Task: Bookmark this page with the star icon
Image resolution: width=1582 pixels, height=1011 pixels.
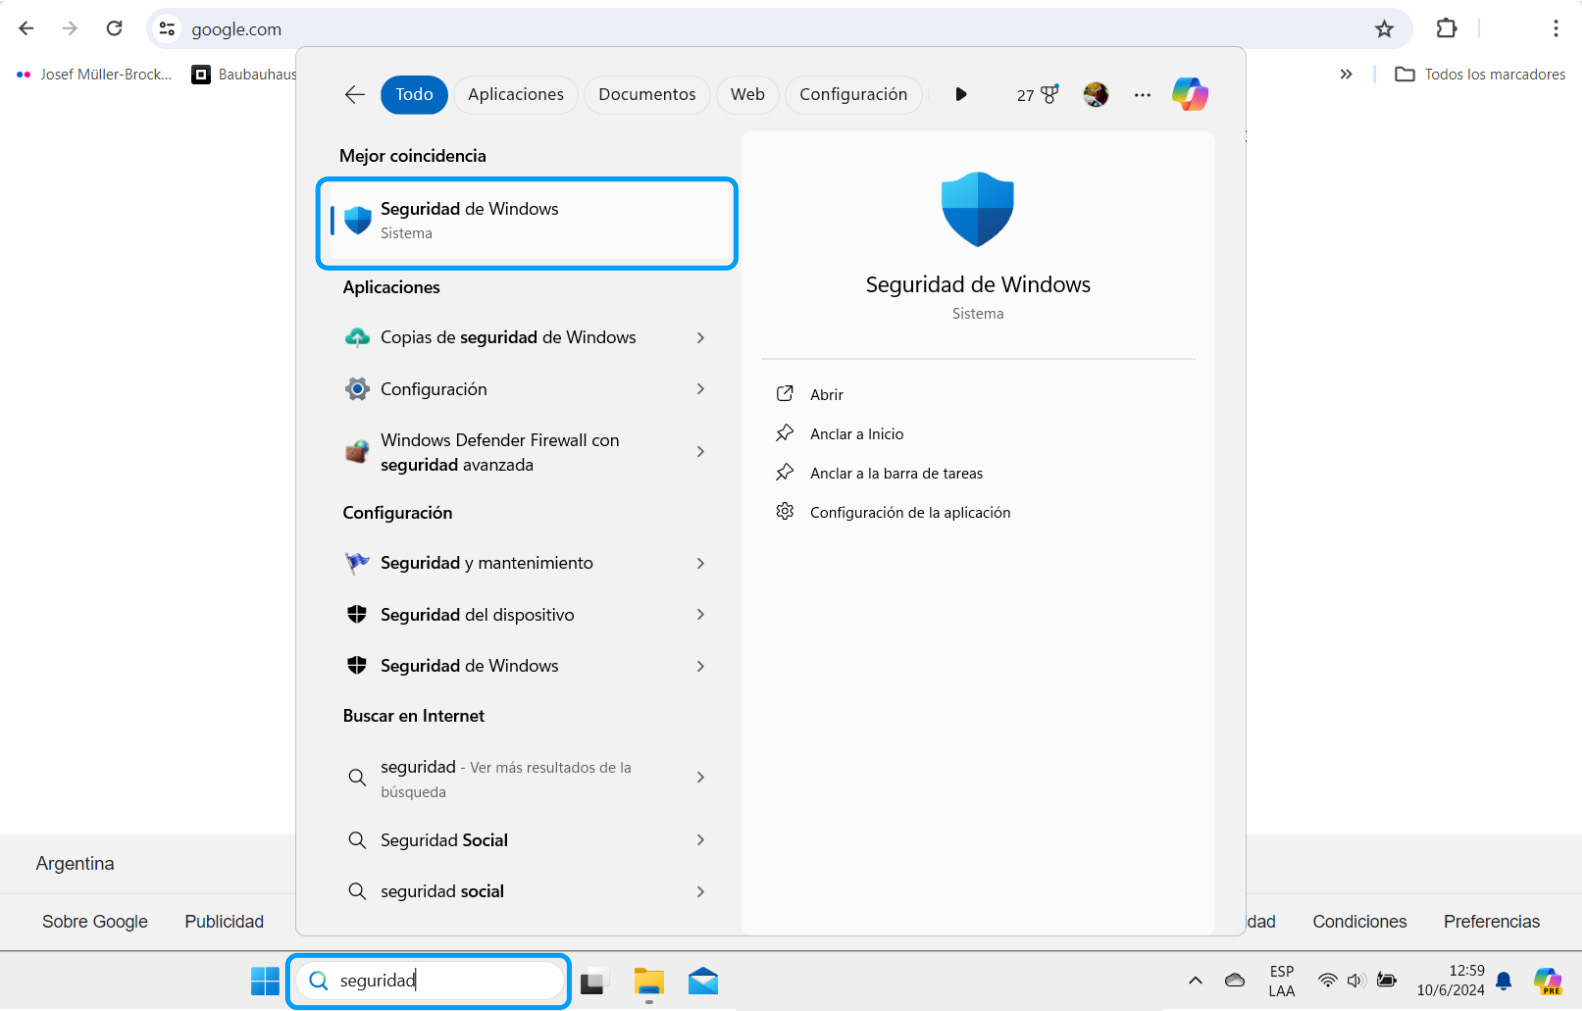Action: click(1384, 29)
